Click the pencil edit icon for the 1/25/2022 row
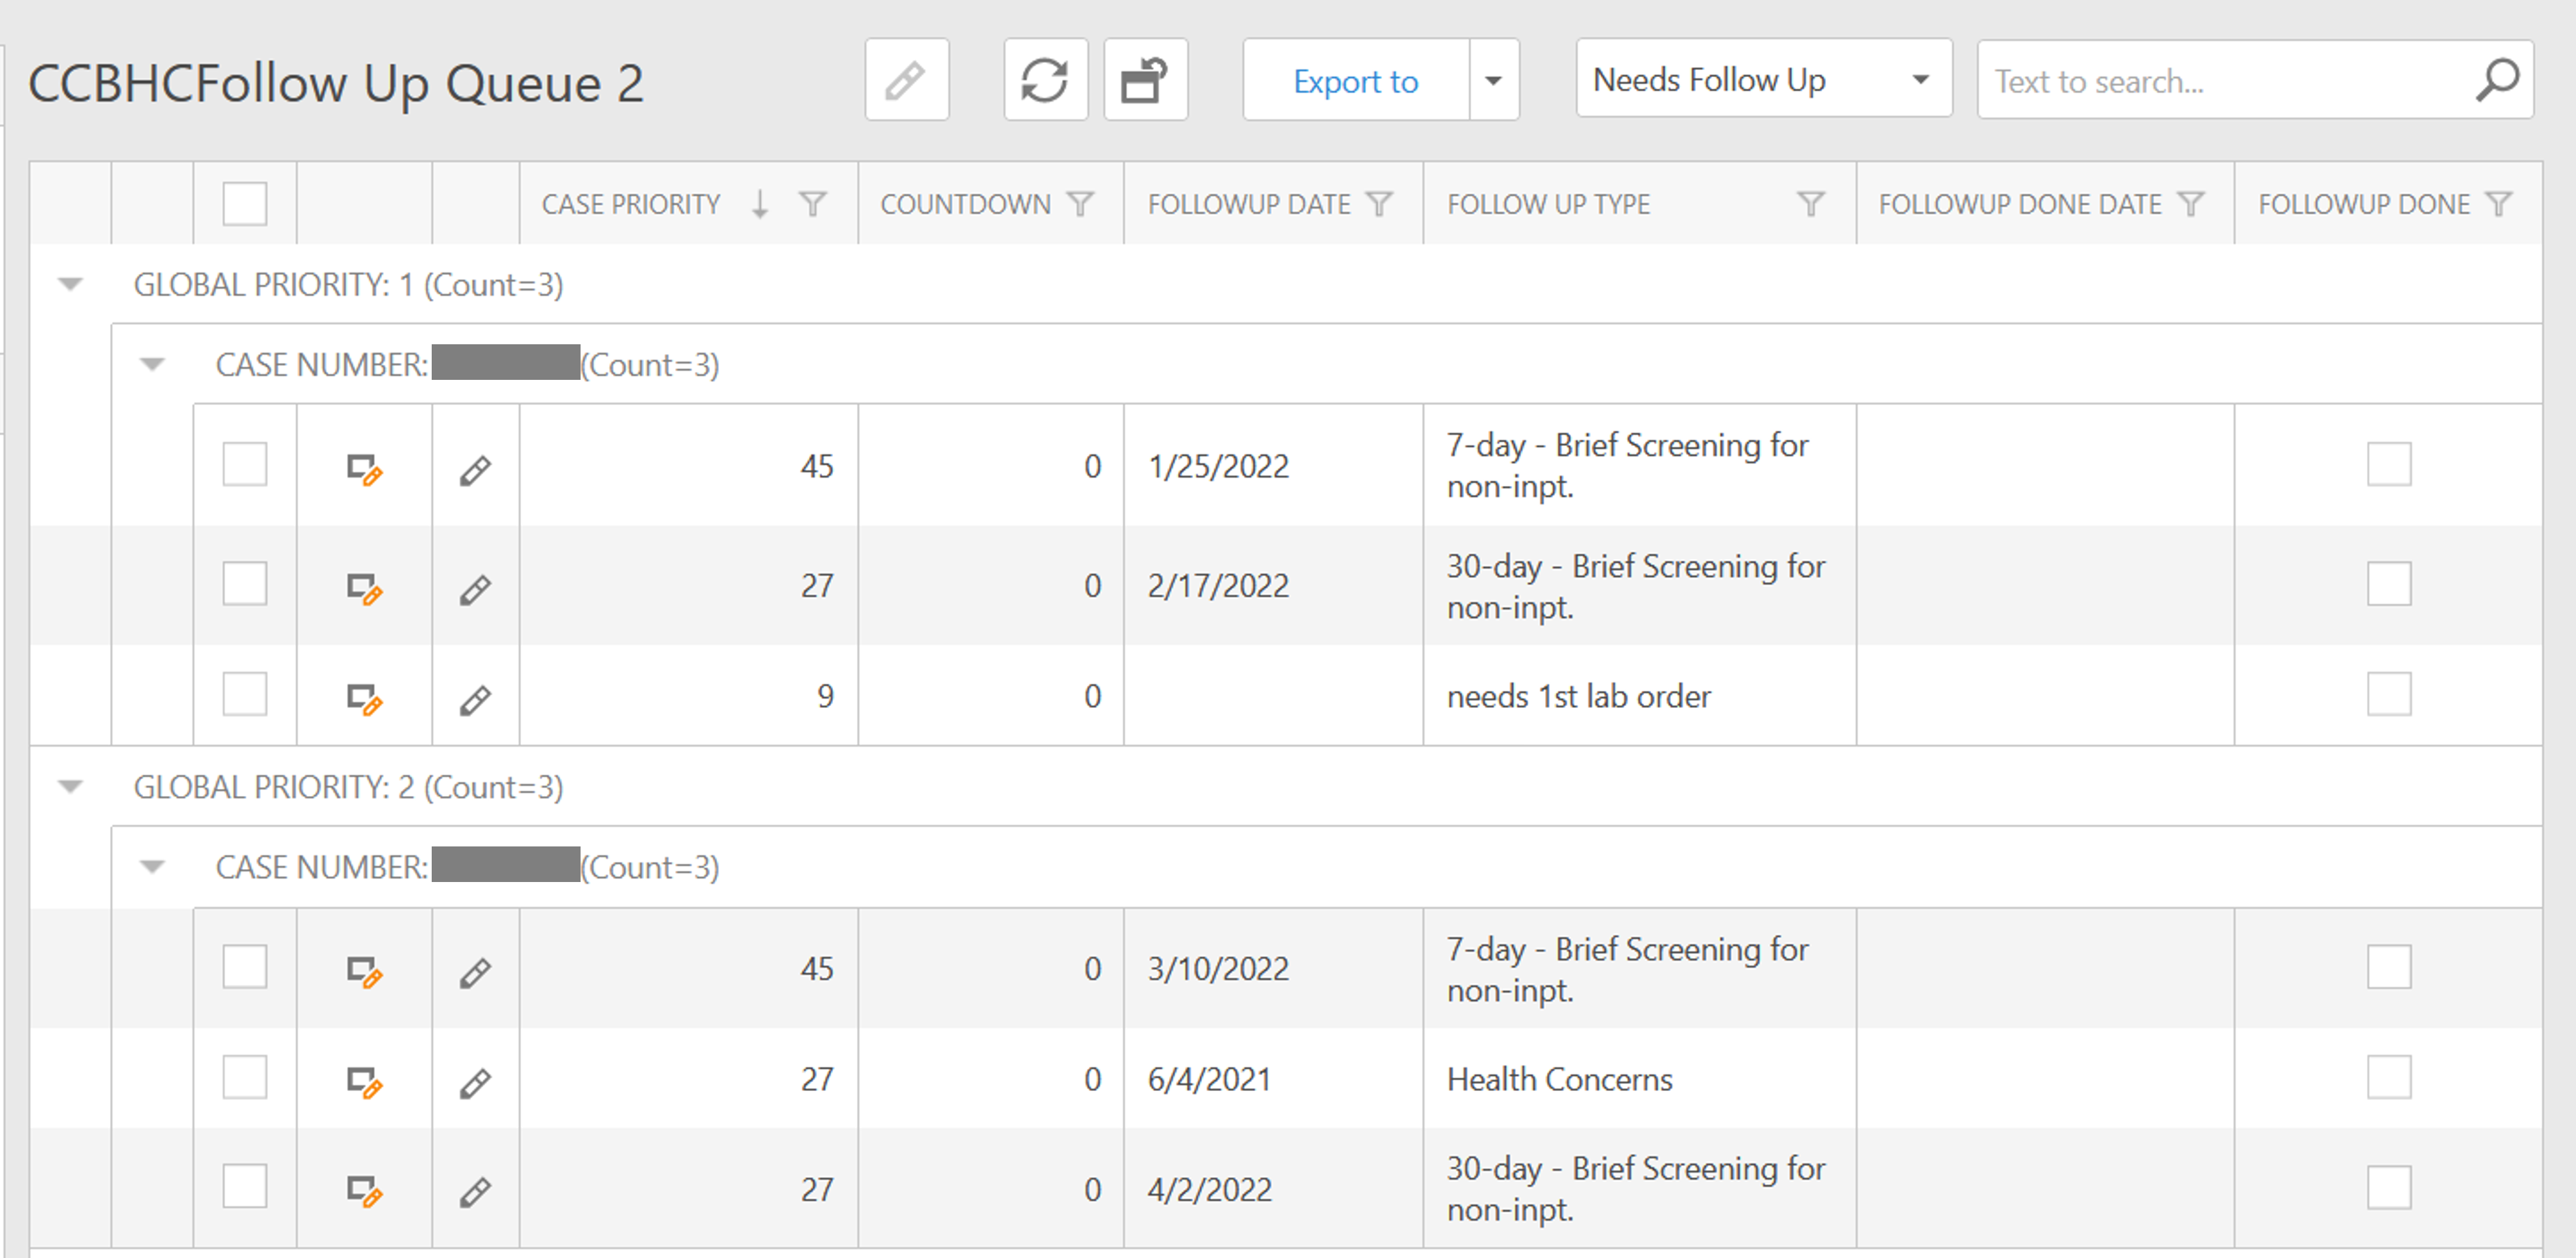Screen dimensions: 2576x1258 [475, 470]
